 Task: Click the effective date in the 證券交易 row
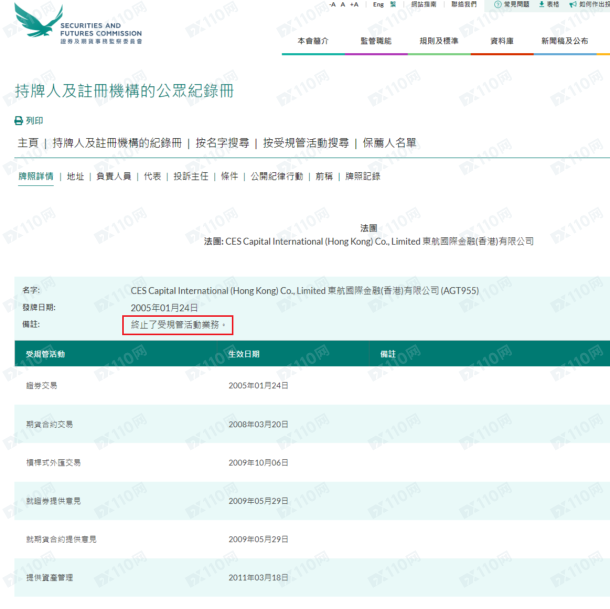258,386
